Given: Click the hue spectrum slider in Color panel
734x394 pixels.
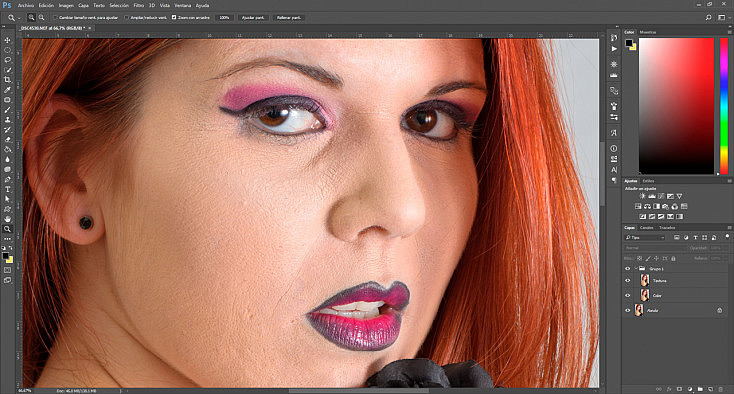Looking at the screenshot, I should pyautogui.click(x=724, y=106).
